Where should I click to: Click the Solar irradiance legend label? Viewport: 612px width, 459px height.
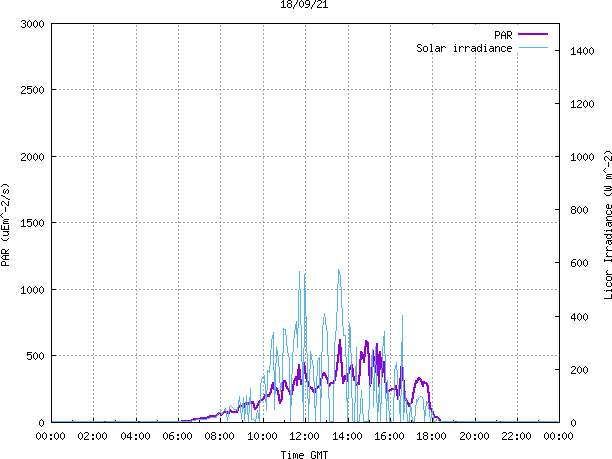pyautogui.click(x=464, y=48)
